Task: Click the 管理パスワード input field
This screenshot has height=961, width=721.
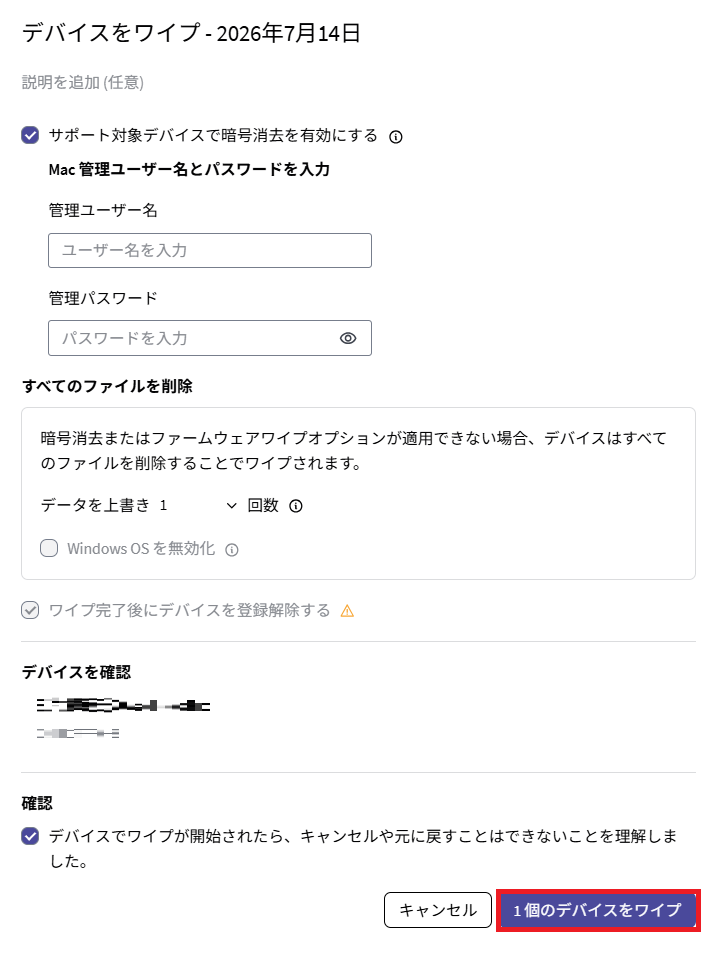Action: pos(210,338)
